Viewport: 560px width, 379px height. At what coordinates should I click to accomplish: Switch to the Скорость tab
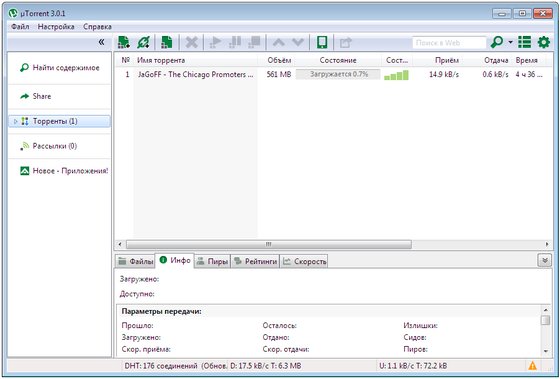pyautogui.click(x=304, y=261)
